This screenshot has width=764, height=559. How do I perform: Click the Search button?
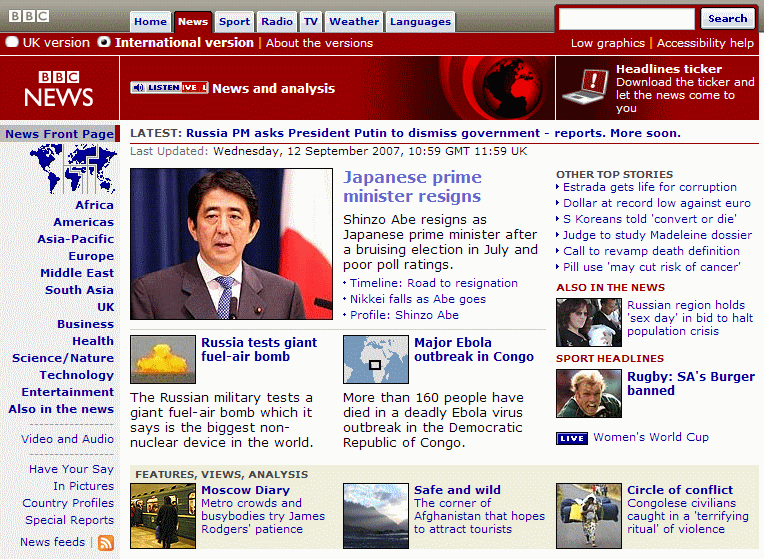pos(727,19)
